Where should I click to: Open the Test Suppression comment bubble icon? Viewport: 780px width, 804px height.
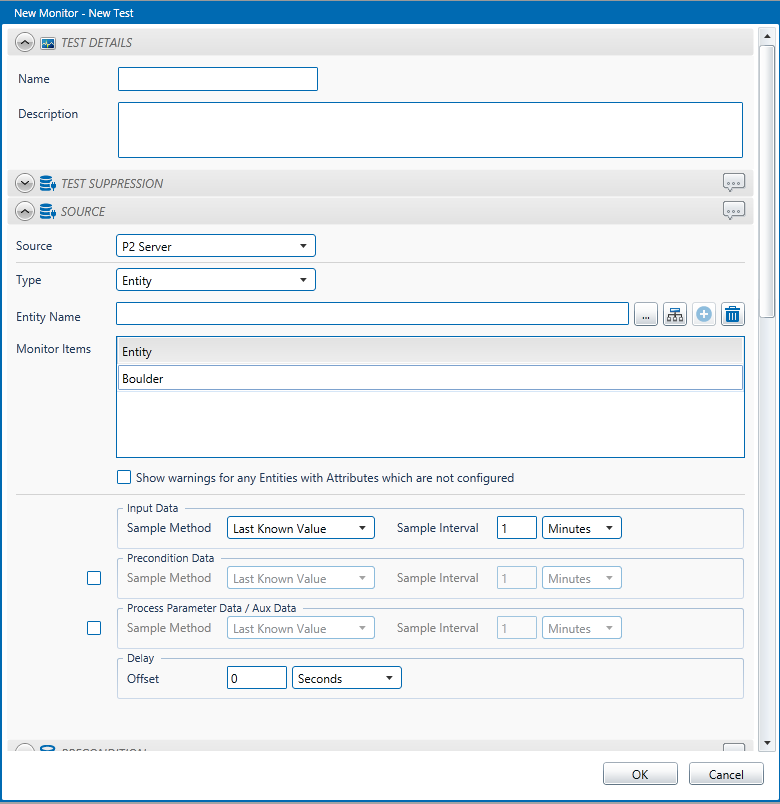pos(734,183)
